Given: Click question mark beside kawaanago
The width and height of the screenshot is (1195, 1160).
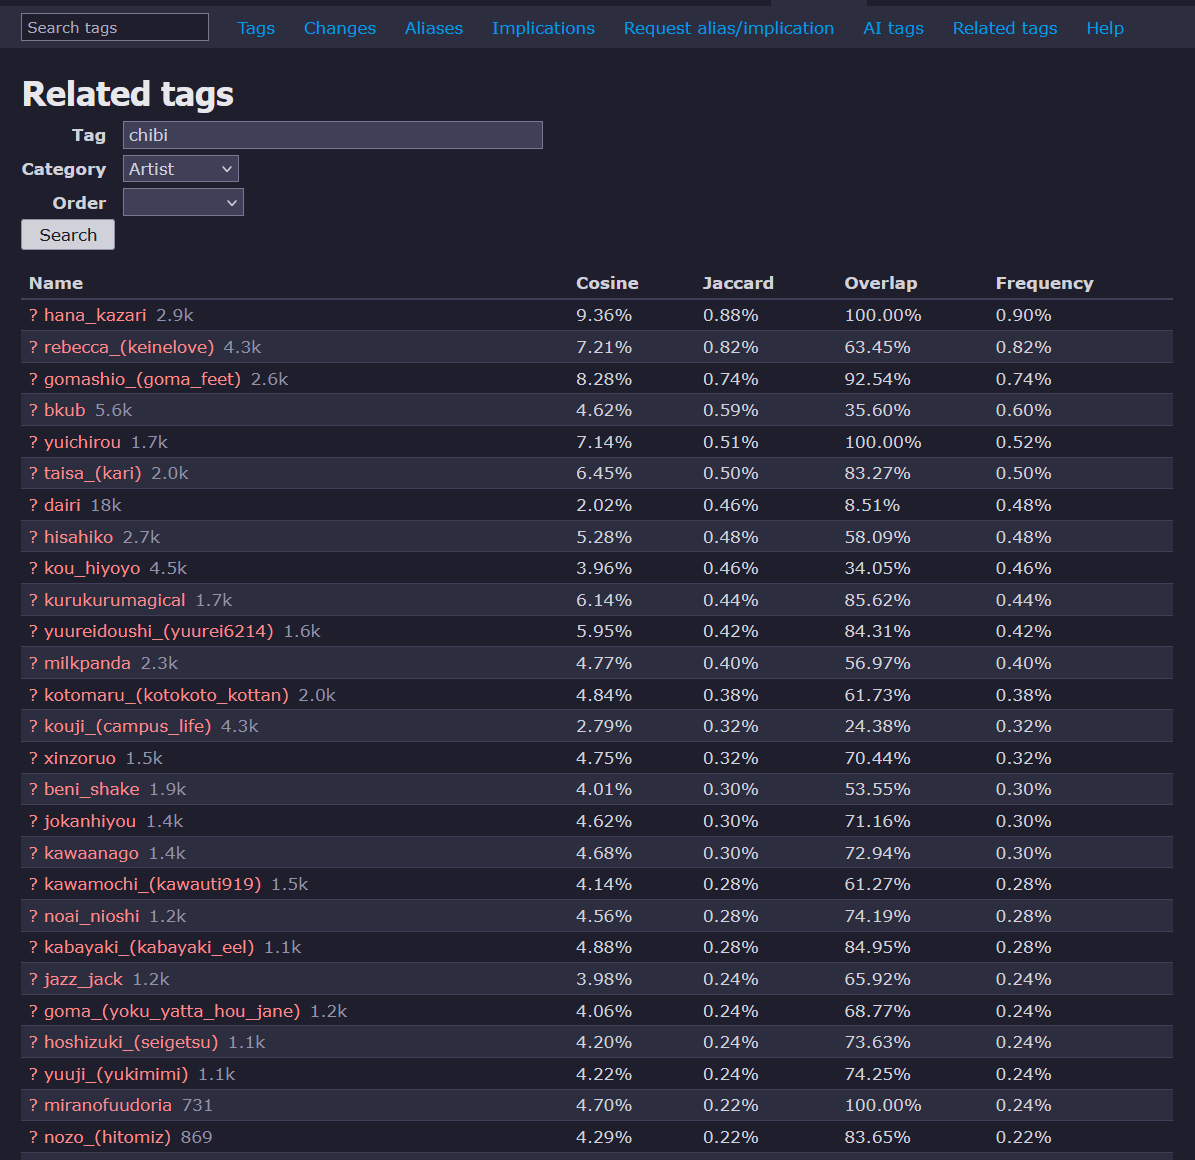Looking at the screenshot, I should pyautogui.click(x=33, y=854).
